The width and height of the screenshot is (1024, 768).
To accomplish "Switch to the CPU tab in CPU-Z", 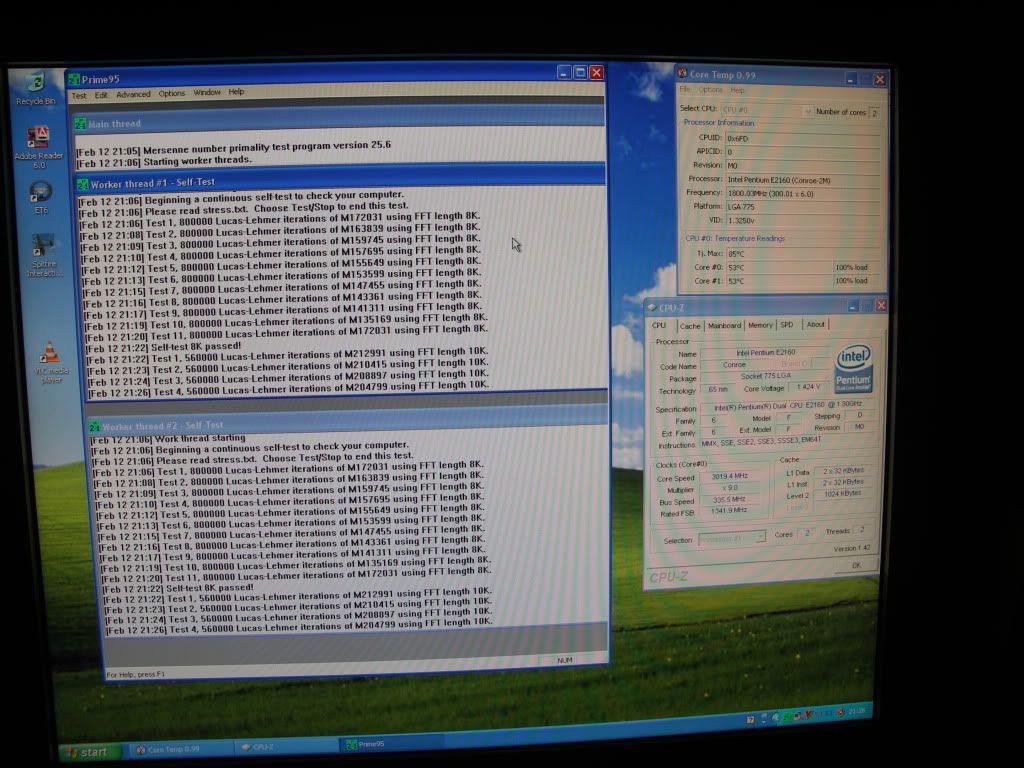I will [x=659, y=325].
